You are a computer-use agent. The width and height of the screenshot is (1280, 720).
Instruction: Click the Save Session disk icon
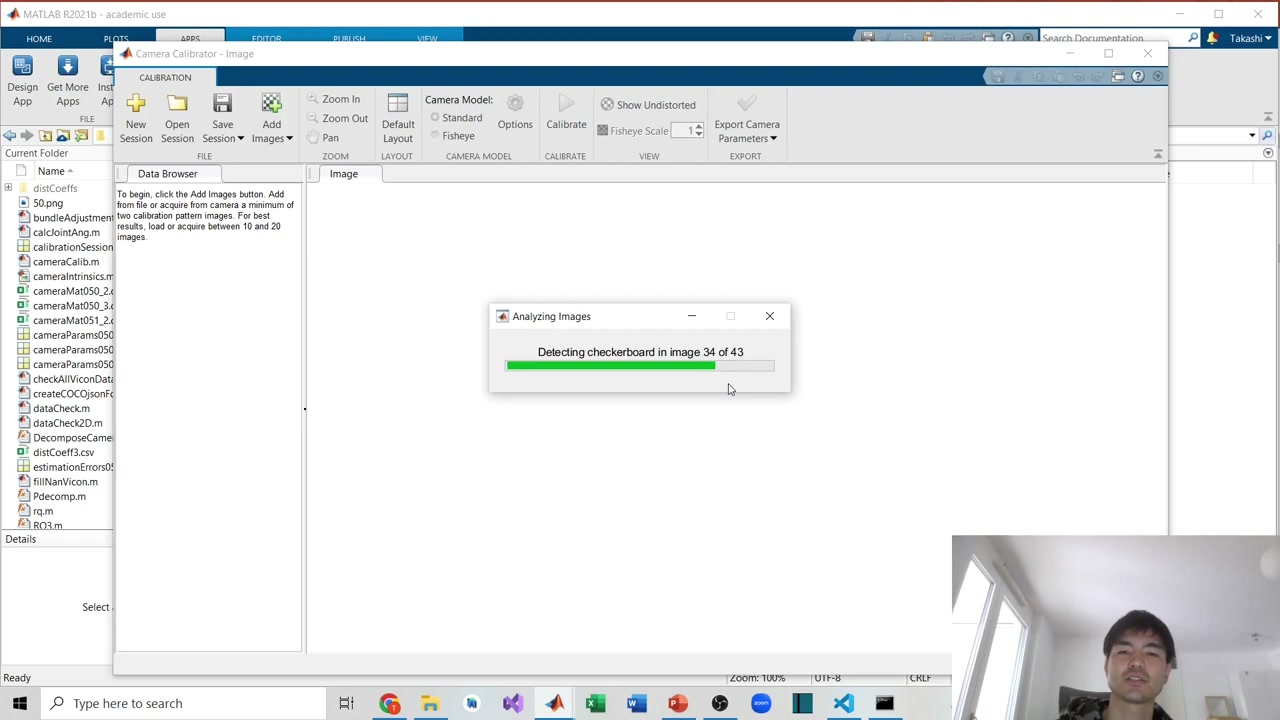222,102
